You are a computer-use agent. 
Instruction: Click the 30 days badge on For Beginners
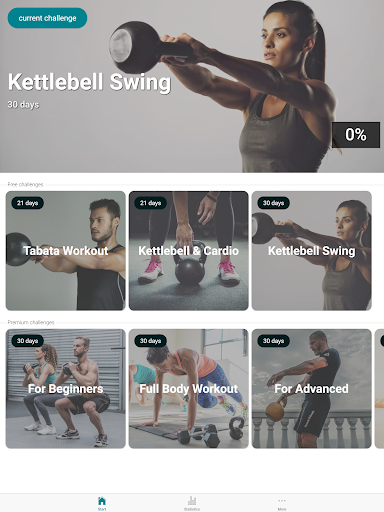click(x=28, y=341)
